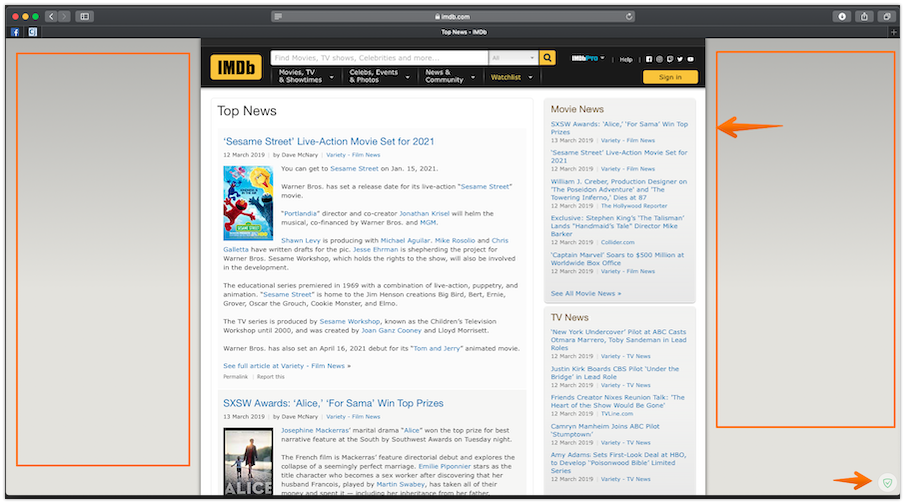Open the Facebook favorites bookmark
This screenshot has width=905, height=504.
click(16, 32)
